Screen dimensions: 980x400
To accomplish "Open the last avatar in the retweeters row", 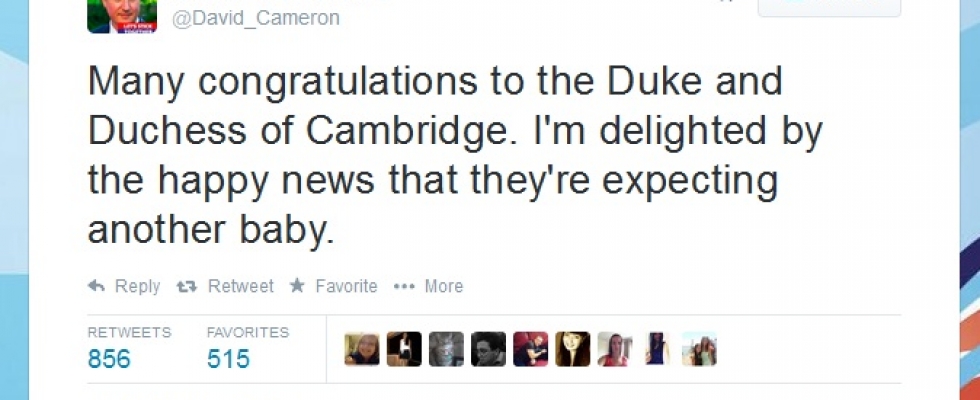I will (699, 349).
